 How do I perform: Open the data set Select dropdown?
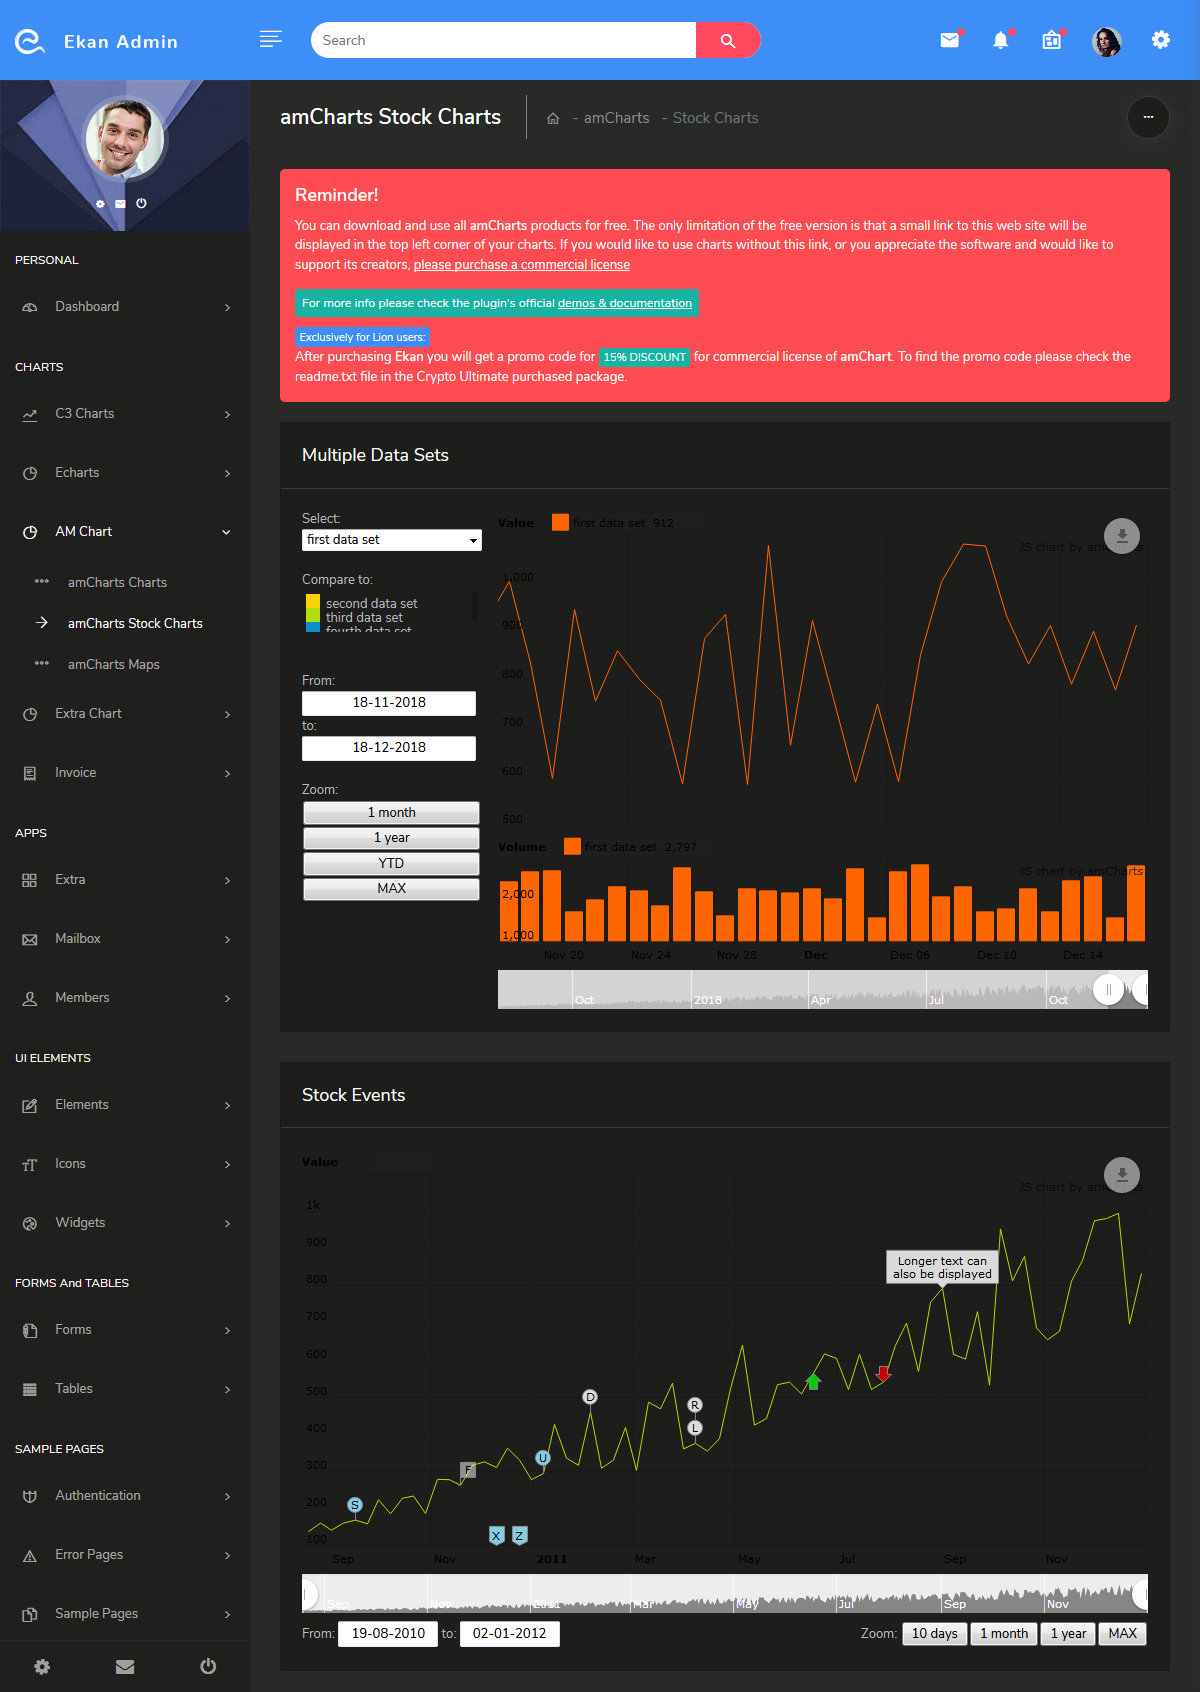coord(391,540)
